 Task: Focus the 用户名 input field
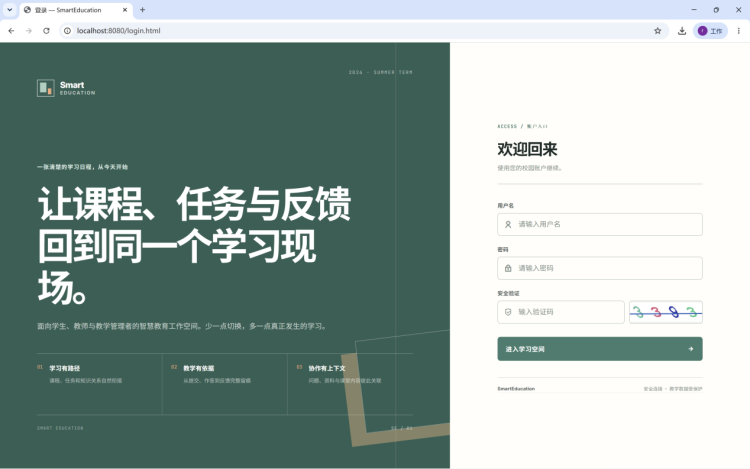[x=600, y=224]
